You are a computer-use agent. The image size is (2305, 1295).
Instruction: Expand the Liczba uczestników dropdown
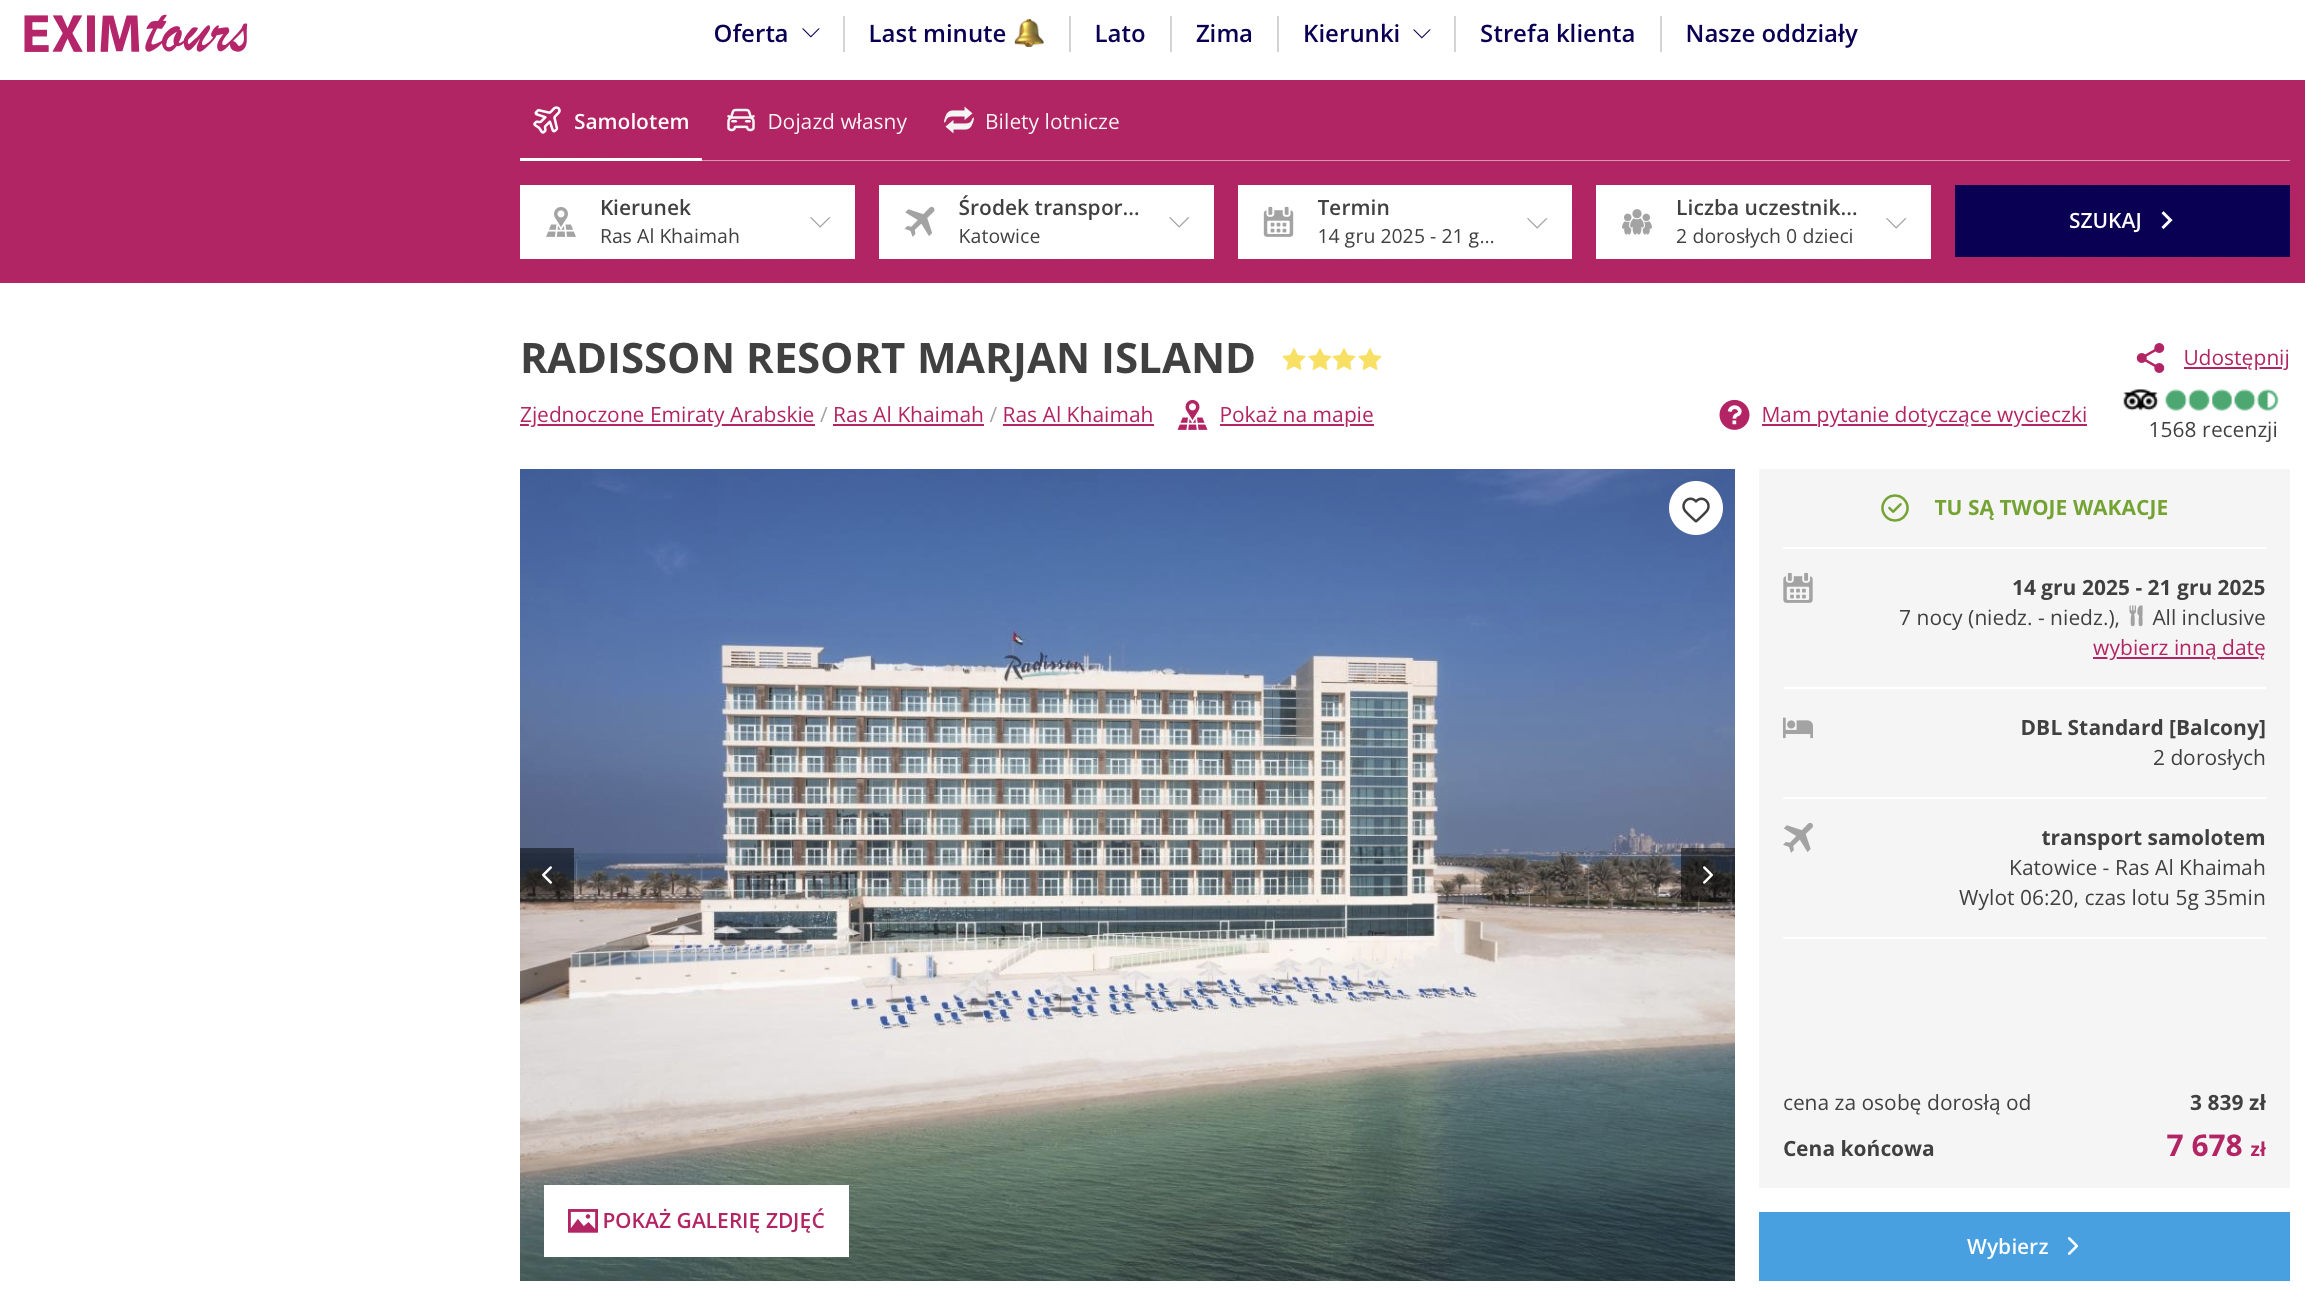(1763, 222)
